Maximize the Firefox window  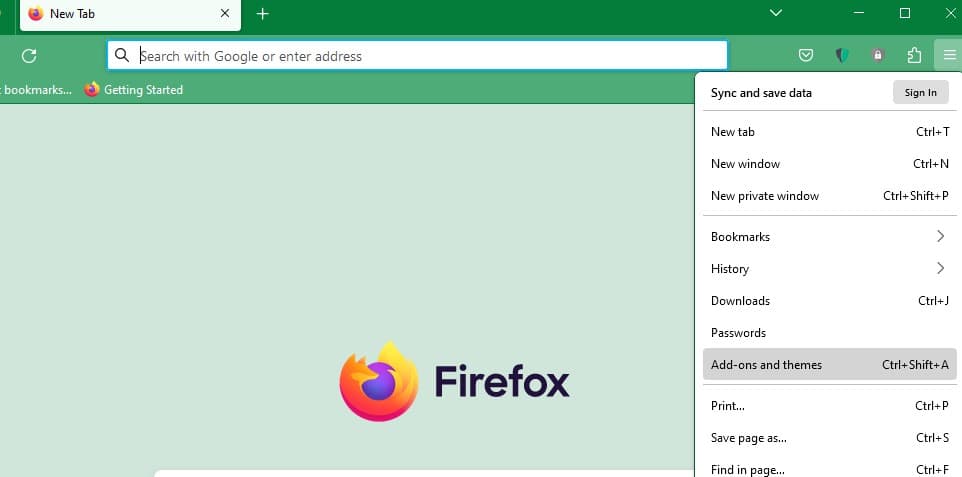click(x=905, y=13)
